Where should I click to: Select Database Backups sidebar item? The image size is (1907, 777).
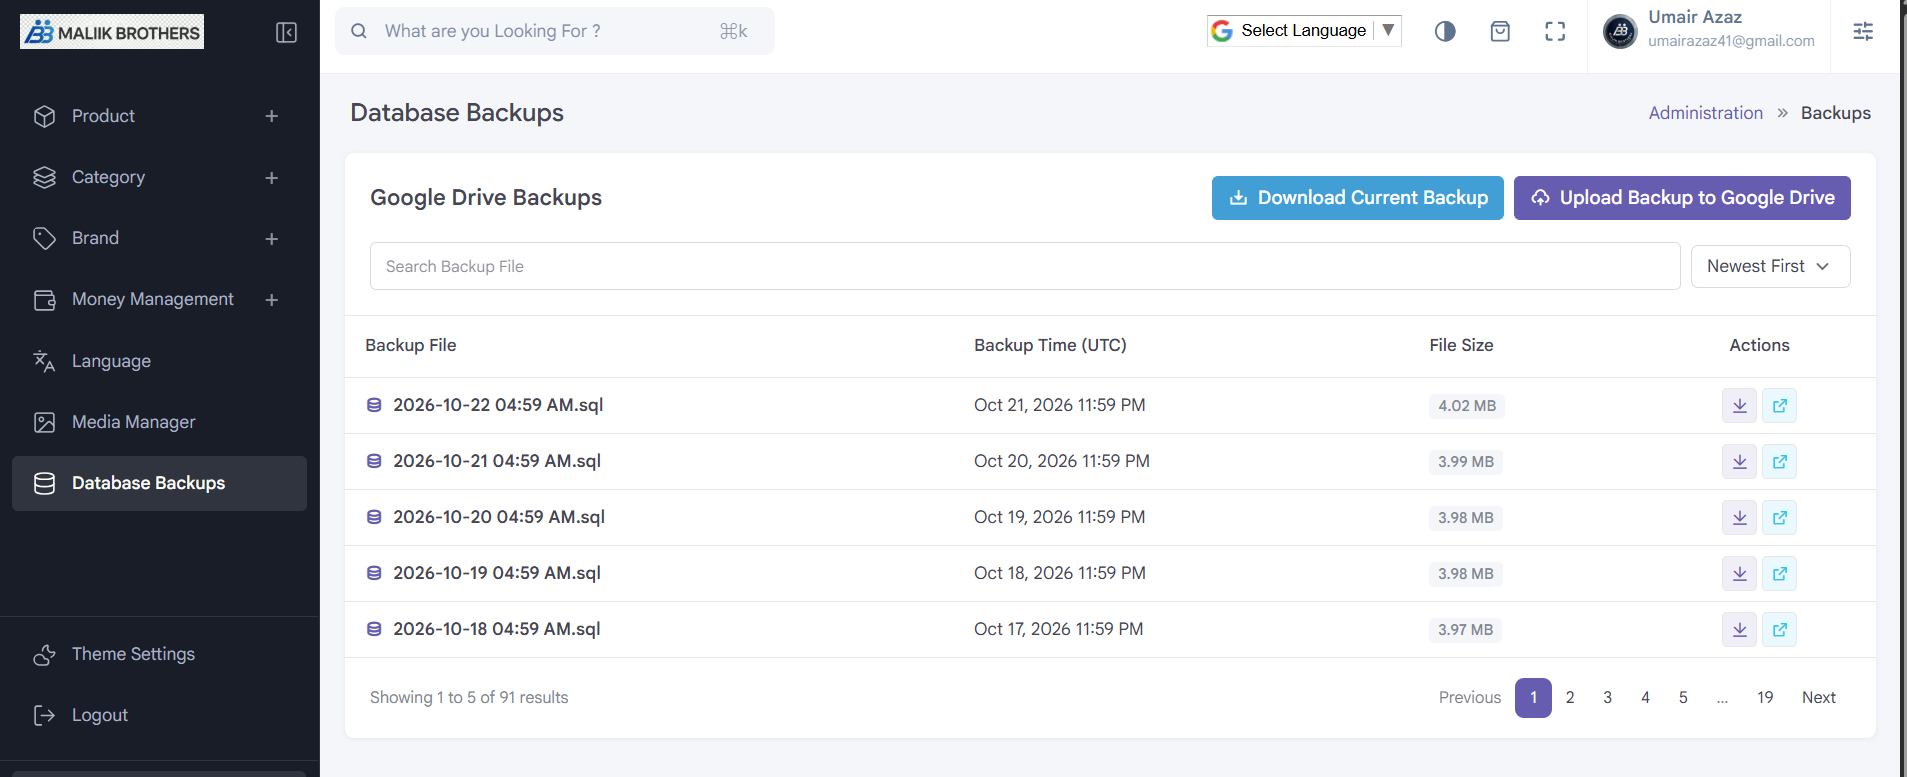[160, 483]
